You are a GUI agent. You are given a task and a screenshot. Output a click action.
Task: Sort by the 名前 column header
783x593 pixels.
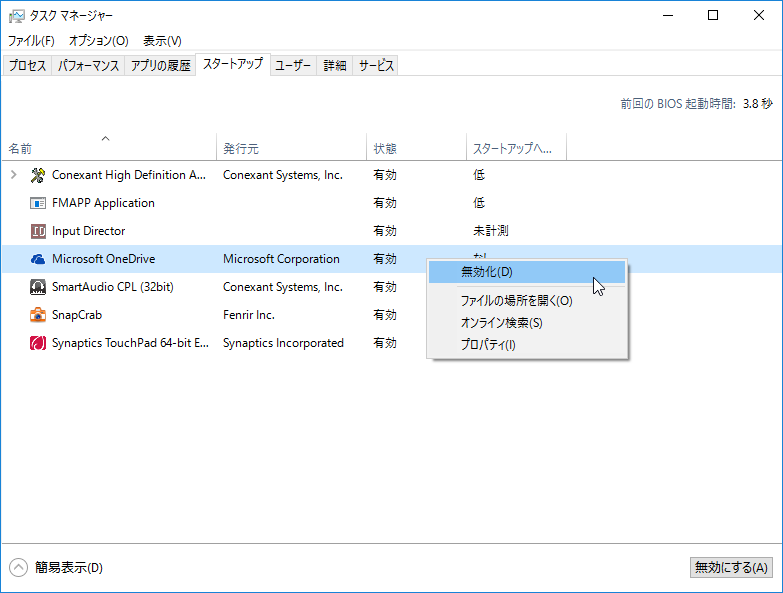(x=109, y=148)
